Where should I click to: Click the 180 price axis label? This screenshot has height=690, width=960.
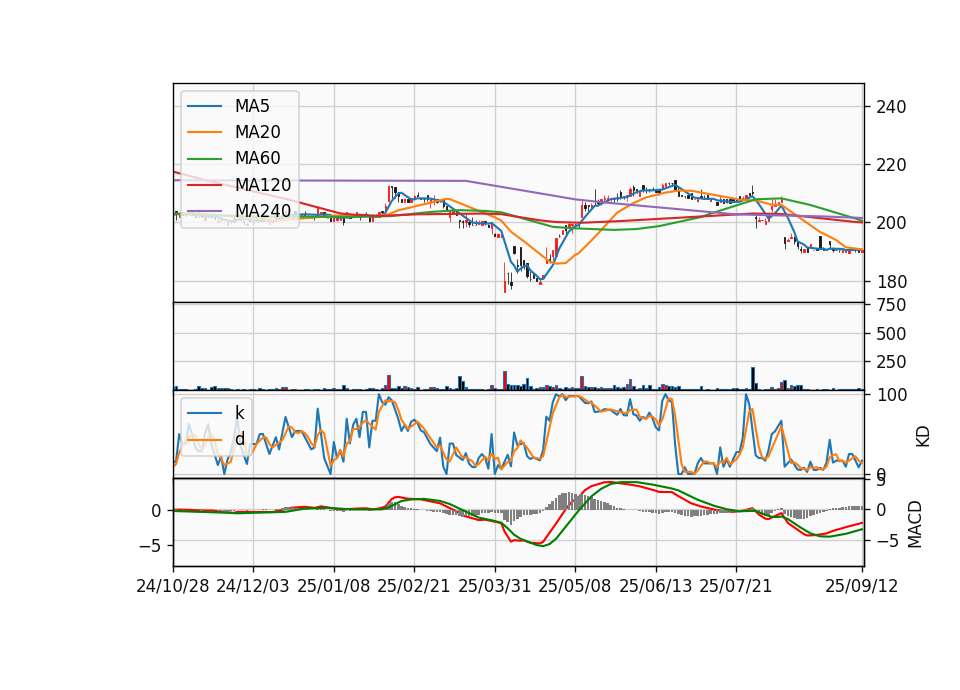click(x=891, y=282)
